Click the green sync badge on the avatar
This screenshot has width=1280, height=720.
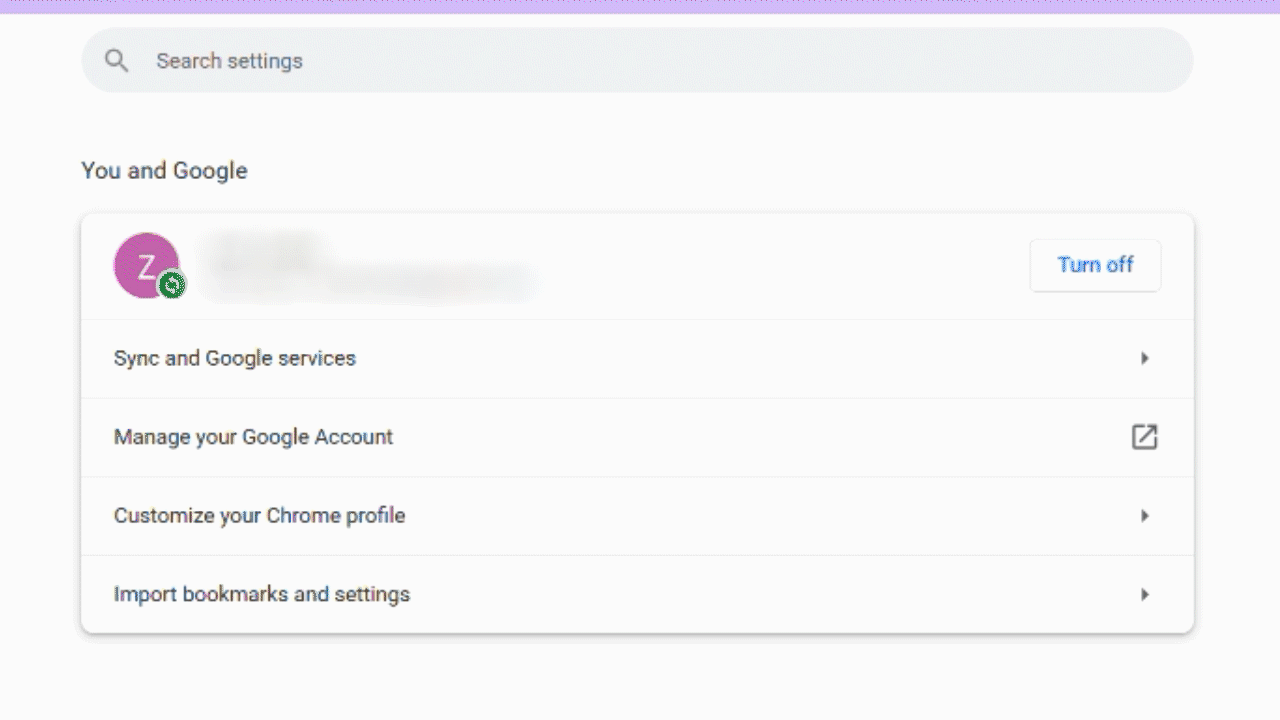point(172,286)
